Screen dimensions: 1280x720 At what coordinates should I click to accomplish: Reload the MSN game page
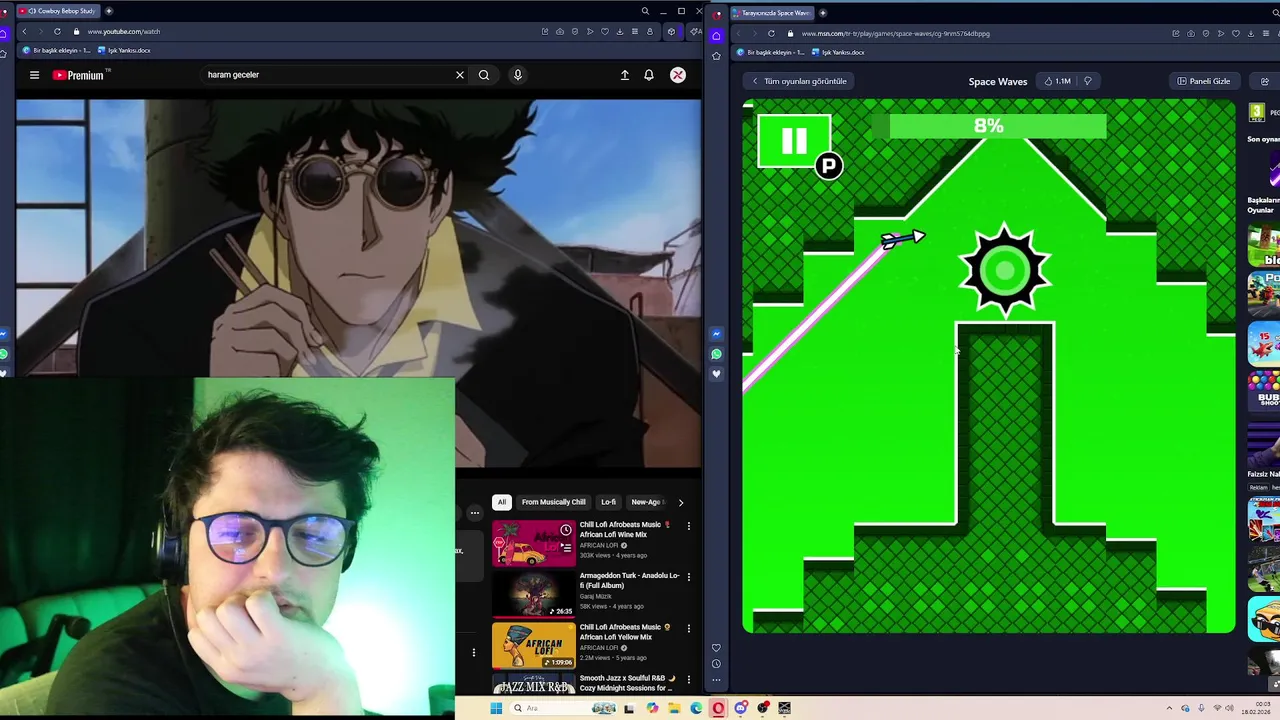pyautogui.click(x=771, y=33)
